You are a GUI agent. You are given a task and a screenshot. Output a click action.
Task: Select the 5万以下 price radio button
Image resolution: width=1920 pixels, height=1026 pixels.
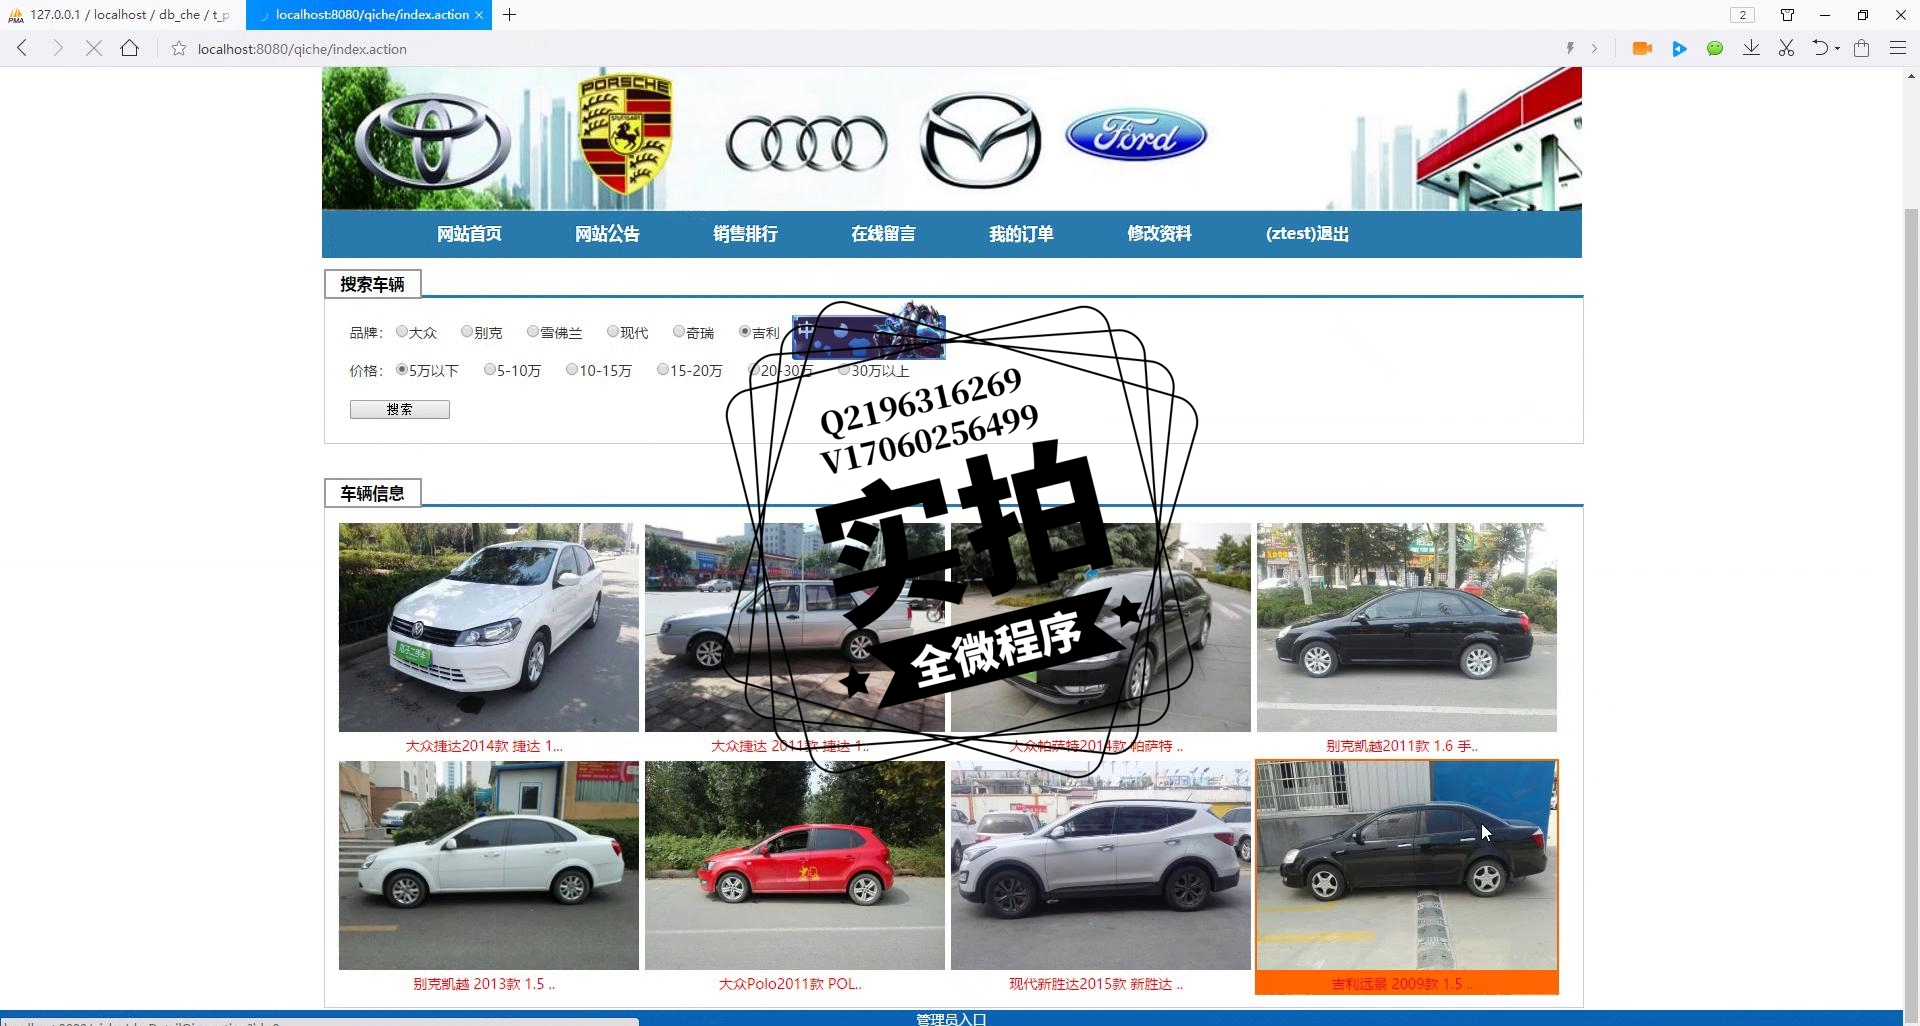[402, 370]
